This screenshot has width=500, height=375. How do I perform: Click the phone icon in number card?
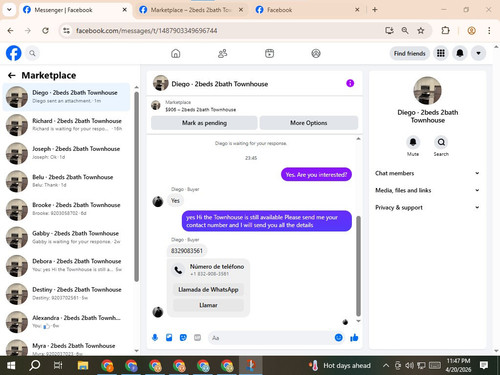click(178, 270)
